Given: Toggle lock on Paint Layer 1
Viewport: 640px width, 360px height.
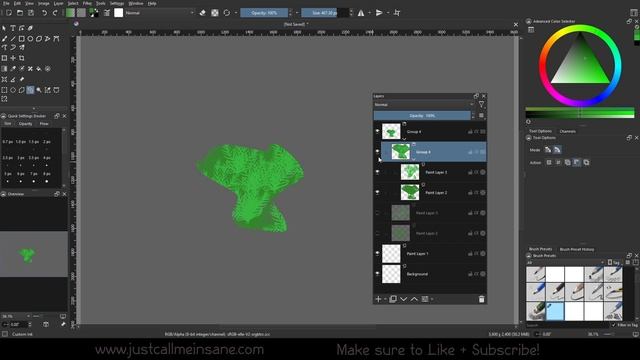Looking at the screenshot, I should tap(470, 253).
